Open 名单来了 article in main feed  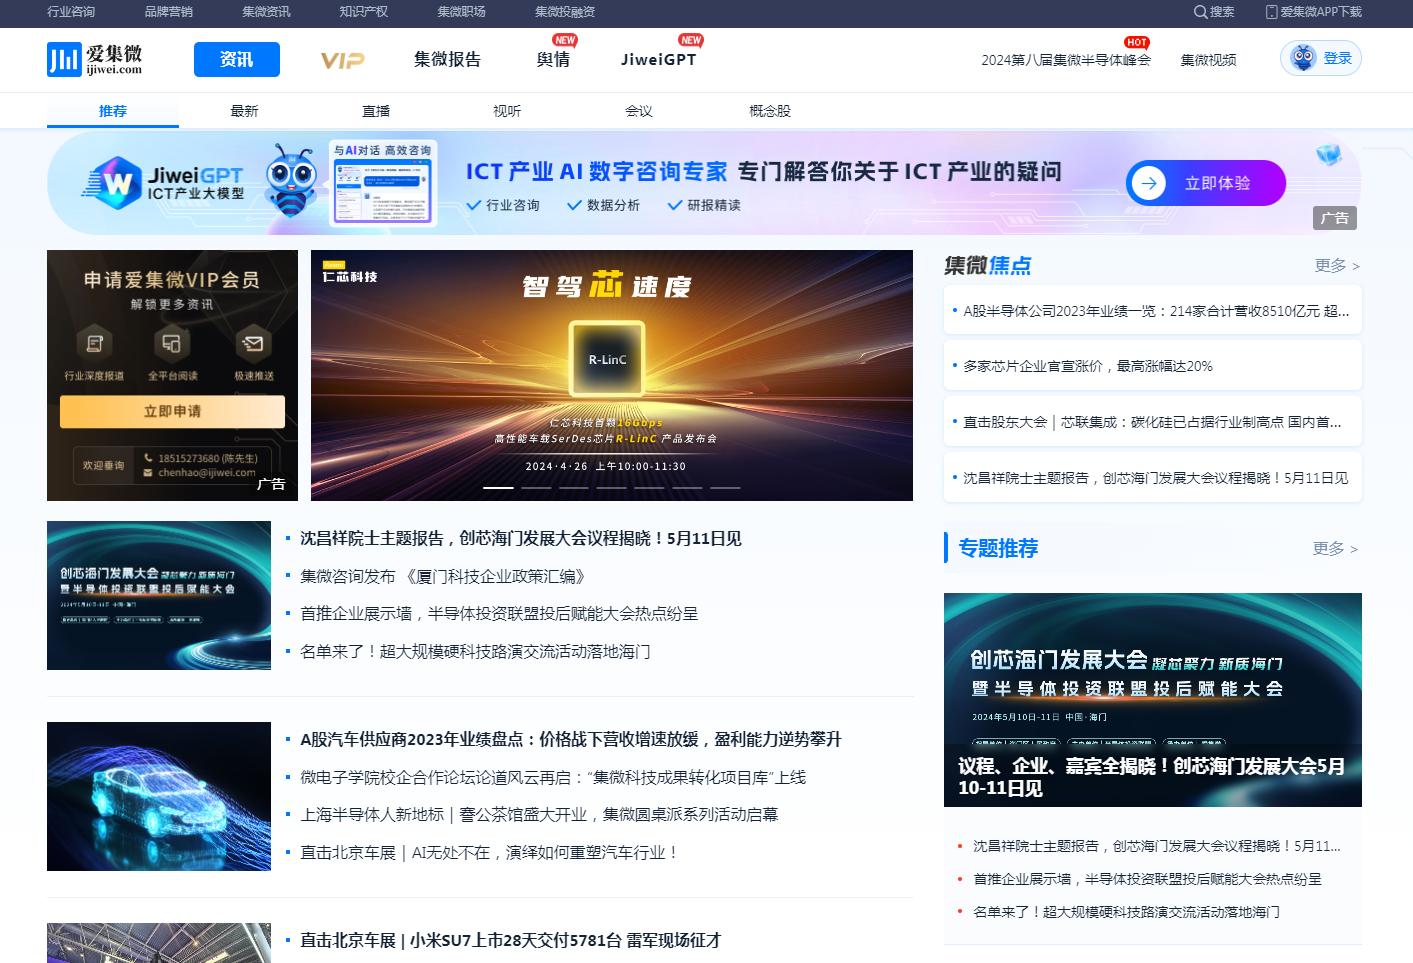(x=475, y=651)
